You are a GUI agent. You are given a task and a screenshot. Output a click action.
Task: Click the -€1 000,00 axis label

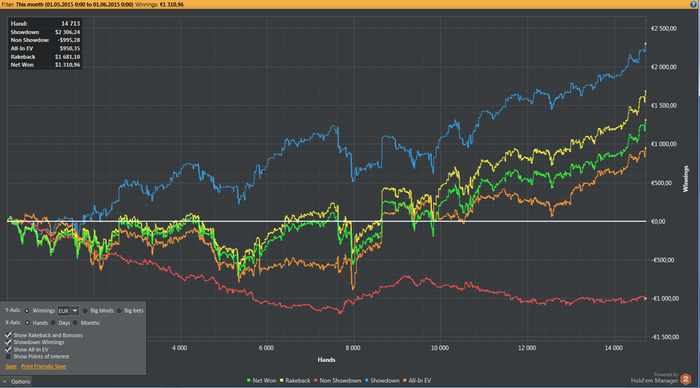tap(665, 299)
